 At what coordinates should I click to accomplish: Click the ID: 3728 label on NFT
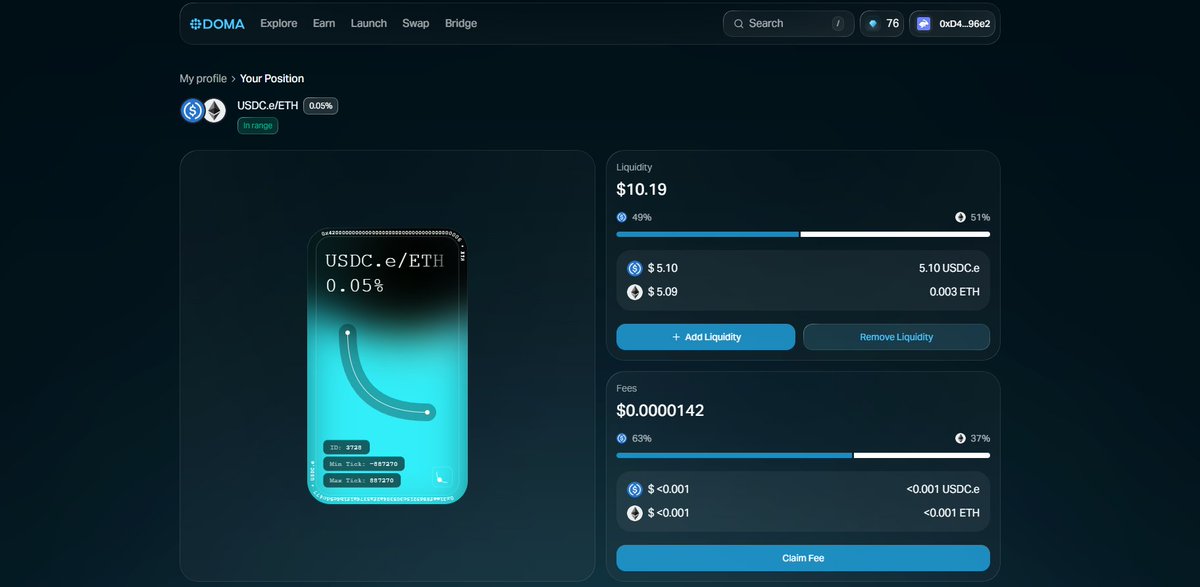(x=347, y=447)
